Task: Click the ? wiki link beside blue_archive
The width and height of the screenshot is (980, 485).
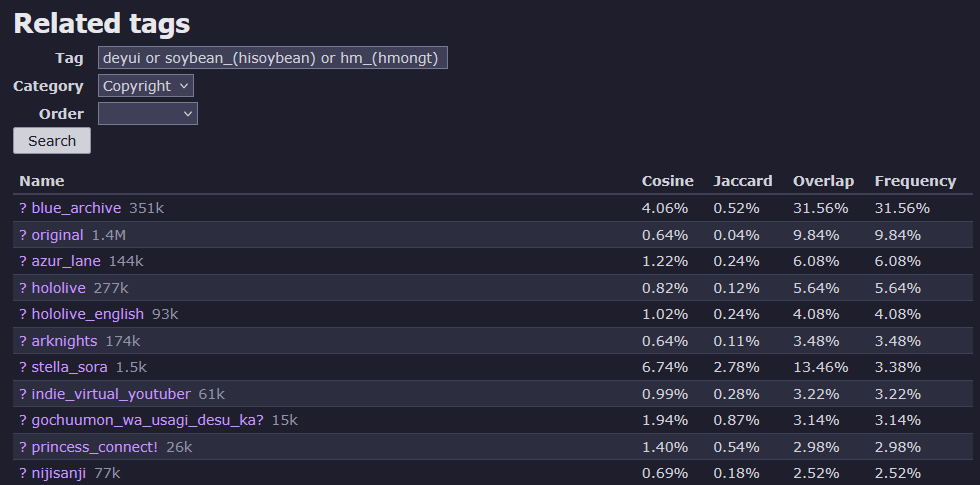Action: click(23, 208)
